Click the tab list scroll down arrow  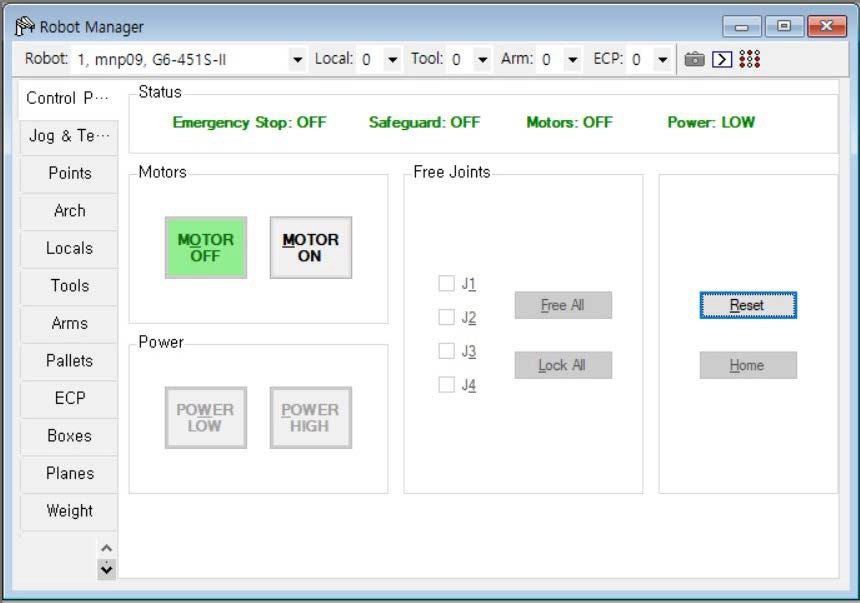point(106,569)
